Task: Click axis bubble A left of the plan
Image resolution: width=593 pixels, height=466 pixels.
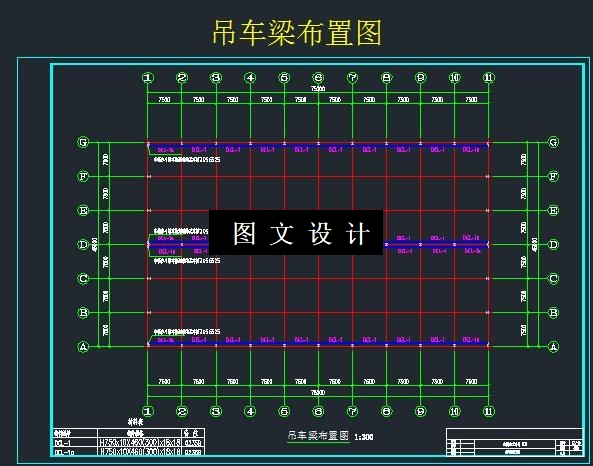Action: (83, 346)
